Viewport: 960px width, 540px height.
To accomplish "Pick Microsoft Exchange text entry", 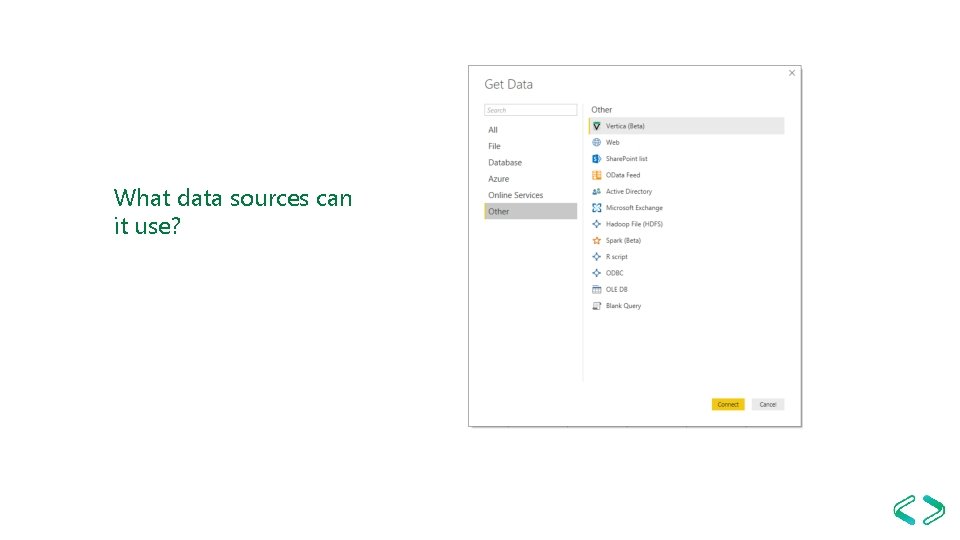I will 634,208.
